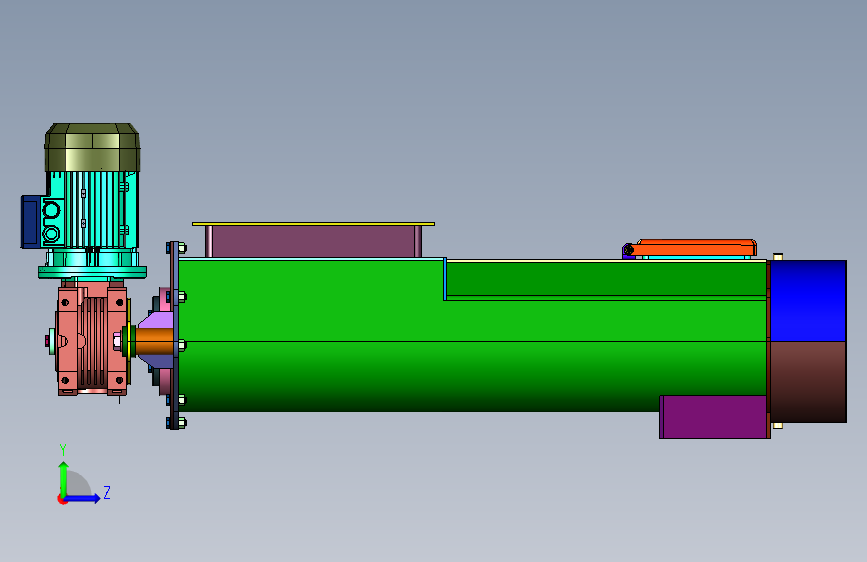Click the red origin point of triad

click(x=62, y=499)
